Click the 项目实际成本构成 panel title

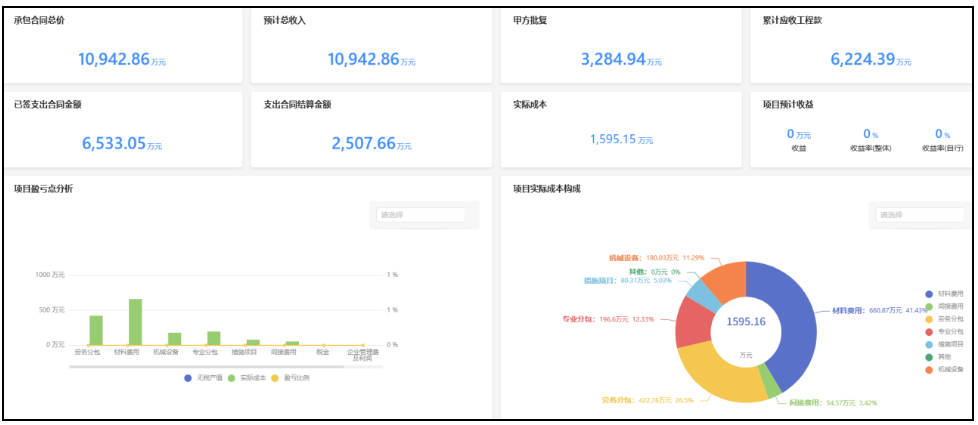tap(546, 188)
